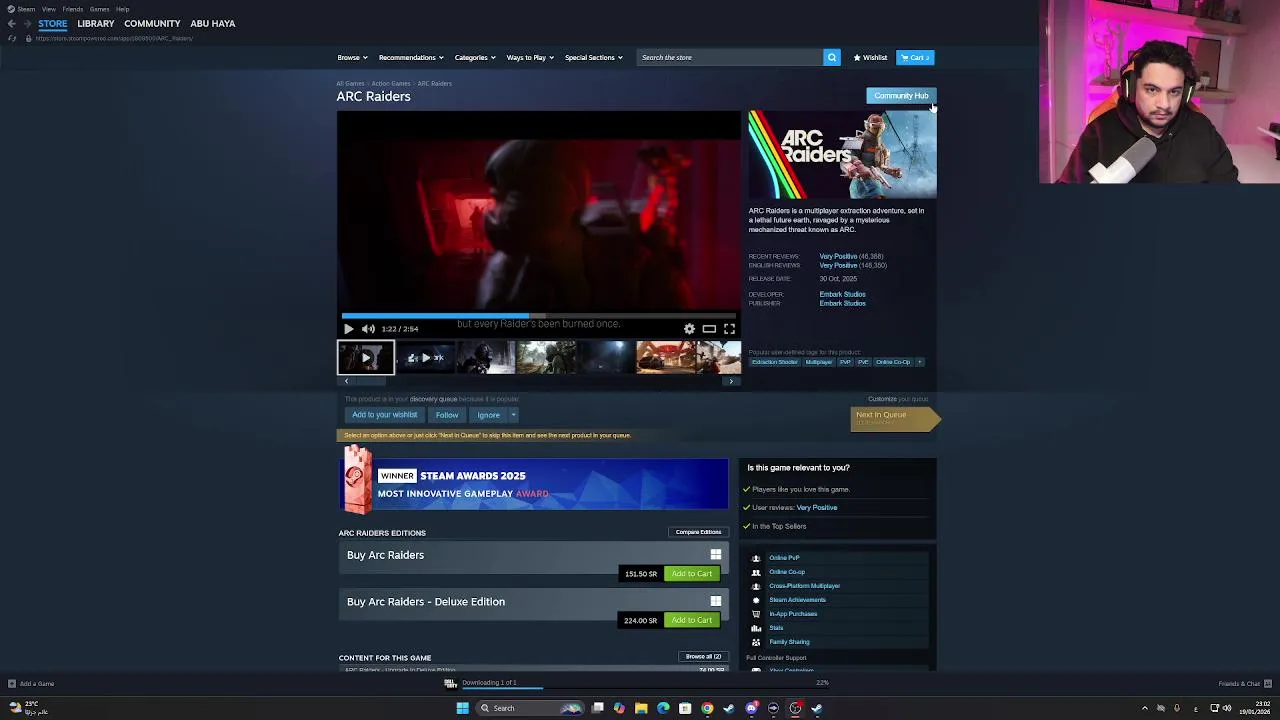Open Compare Editions
The width and height of the screenshot is (1280, 720).
[x=698, y=532]
